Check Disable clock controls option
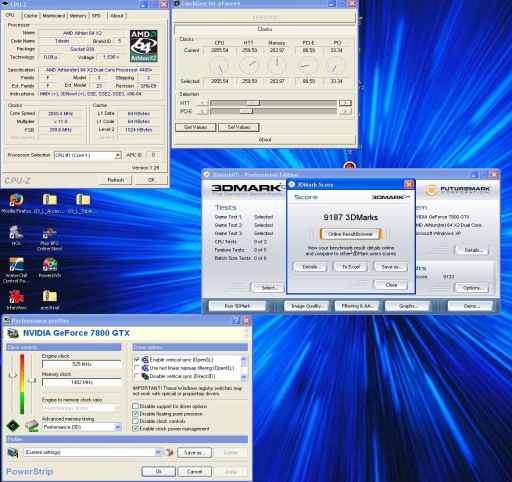 (135, 421)
